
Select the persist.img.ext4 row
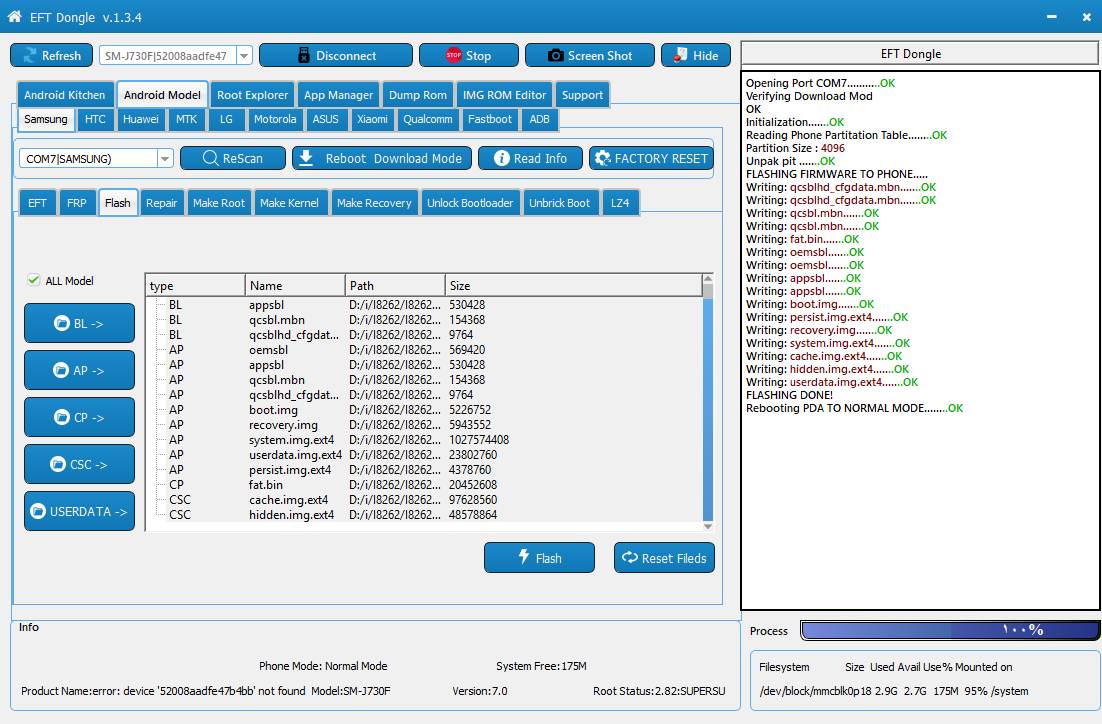(424, 470)
